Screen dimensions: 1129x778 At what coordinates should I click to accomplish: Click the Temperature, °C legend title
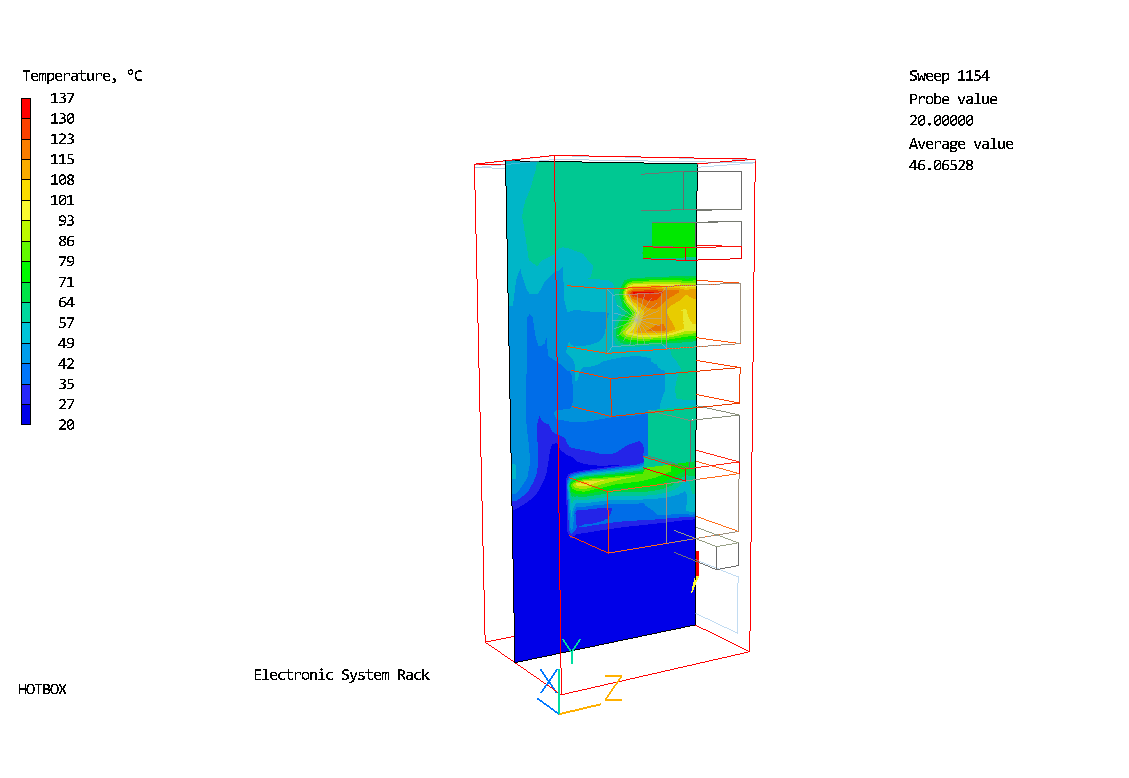pyautogui.click(x=82, y=76)
